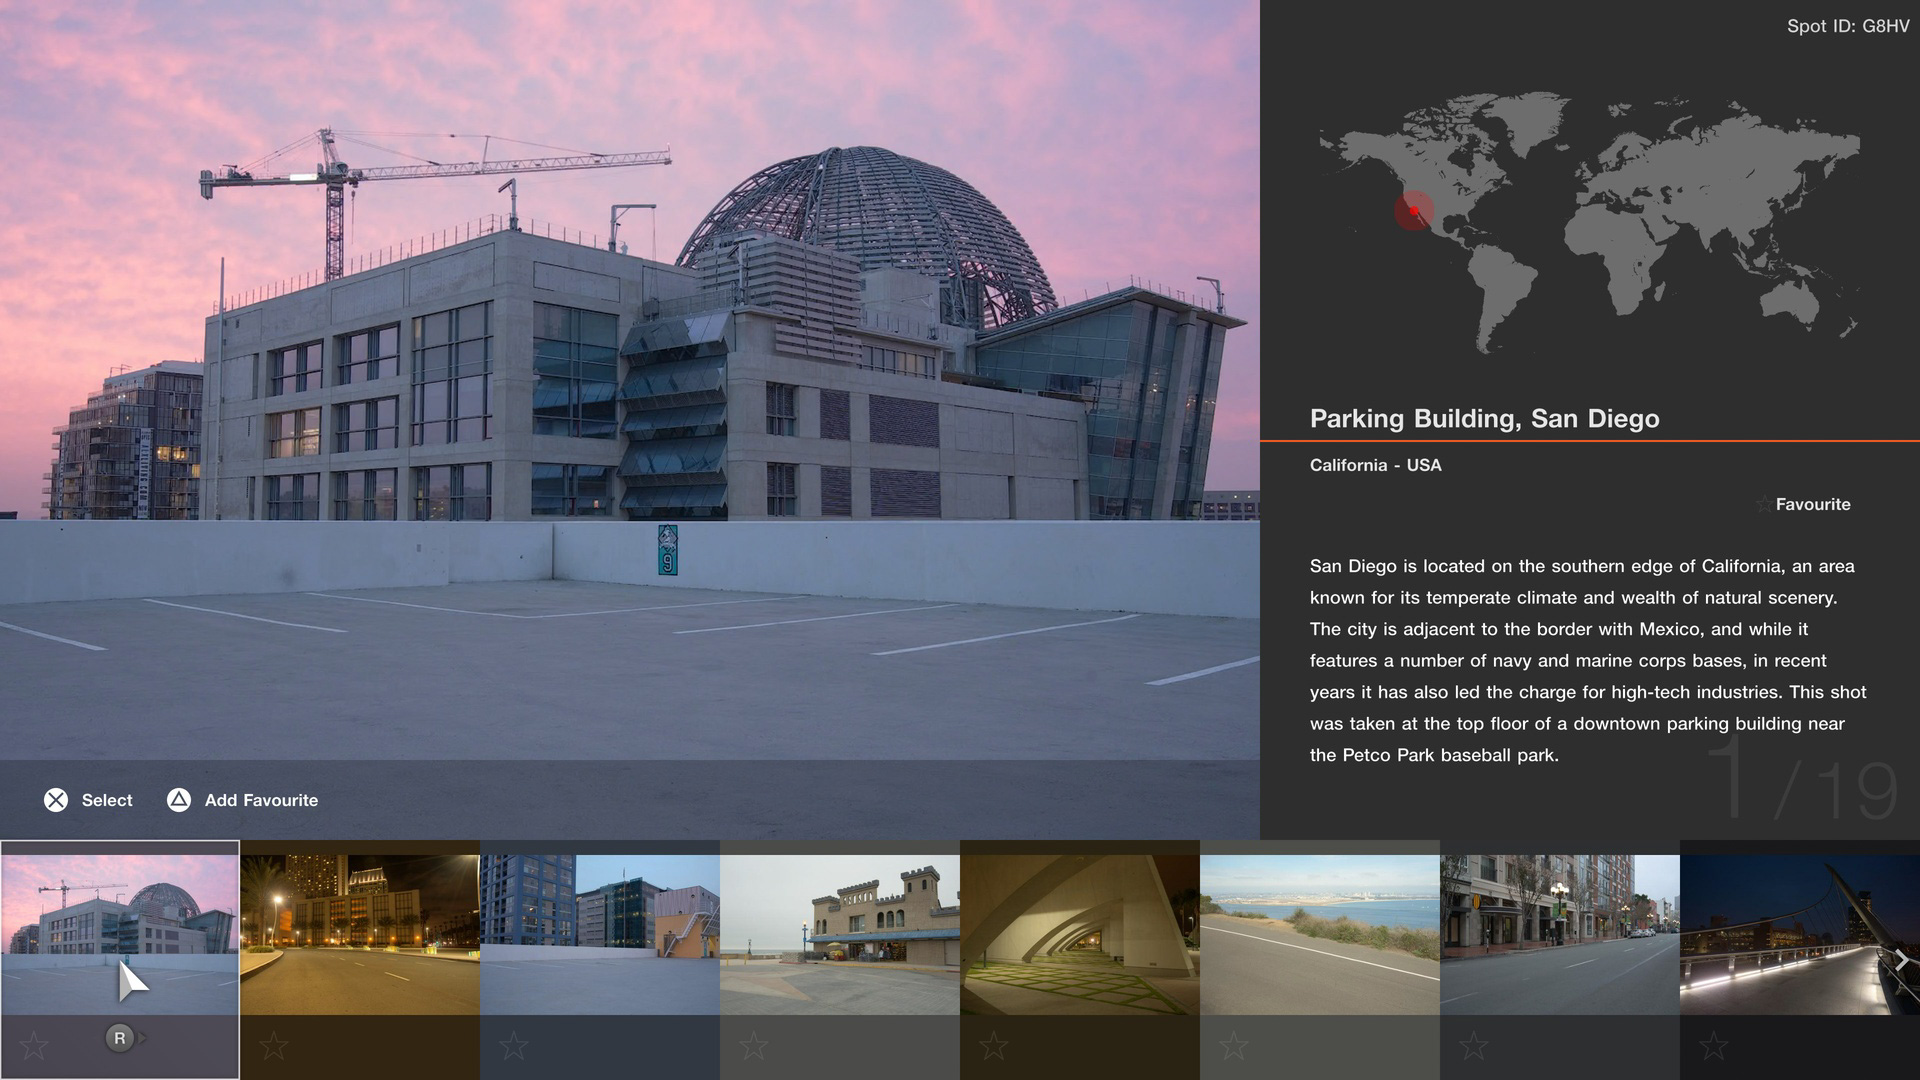Star the downtown shopping street thumbnail
This screenshot has height=1080, width=1920.
(1473, 1046)
